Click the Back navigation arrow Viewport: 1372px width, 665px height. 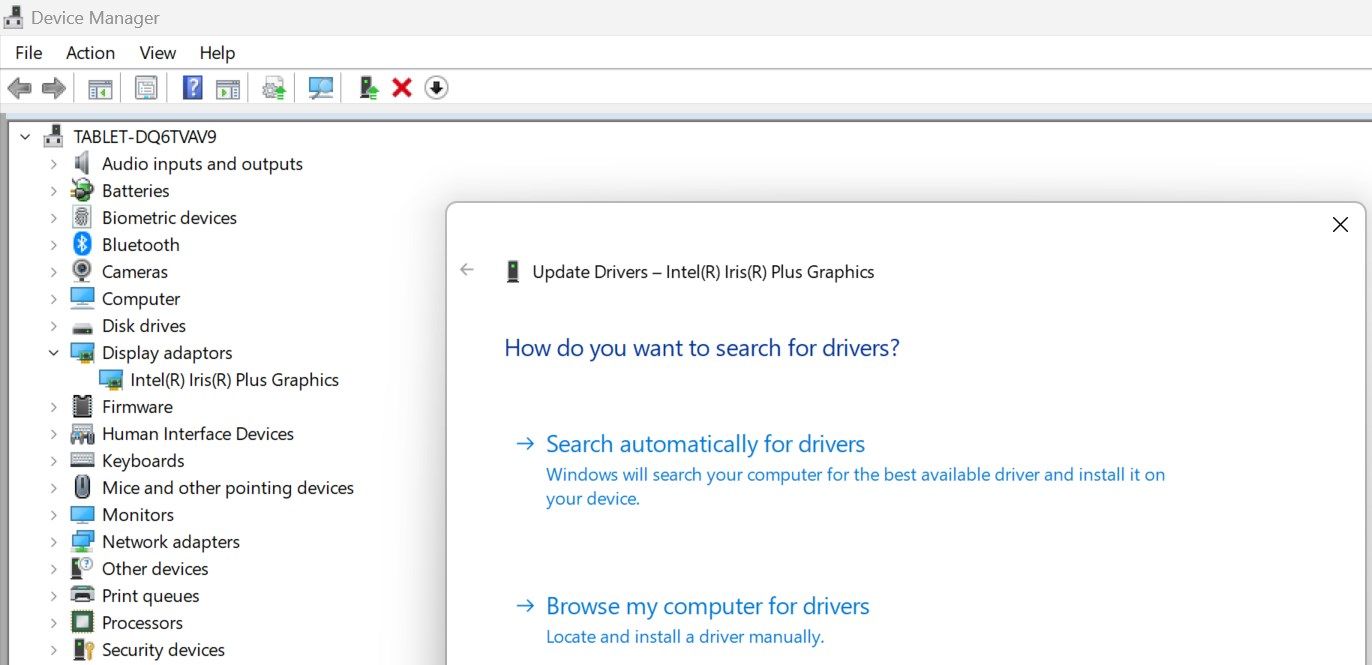(x=19, y=87)
